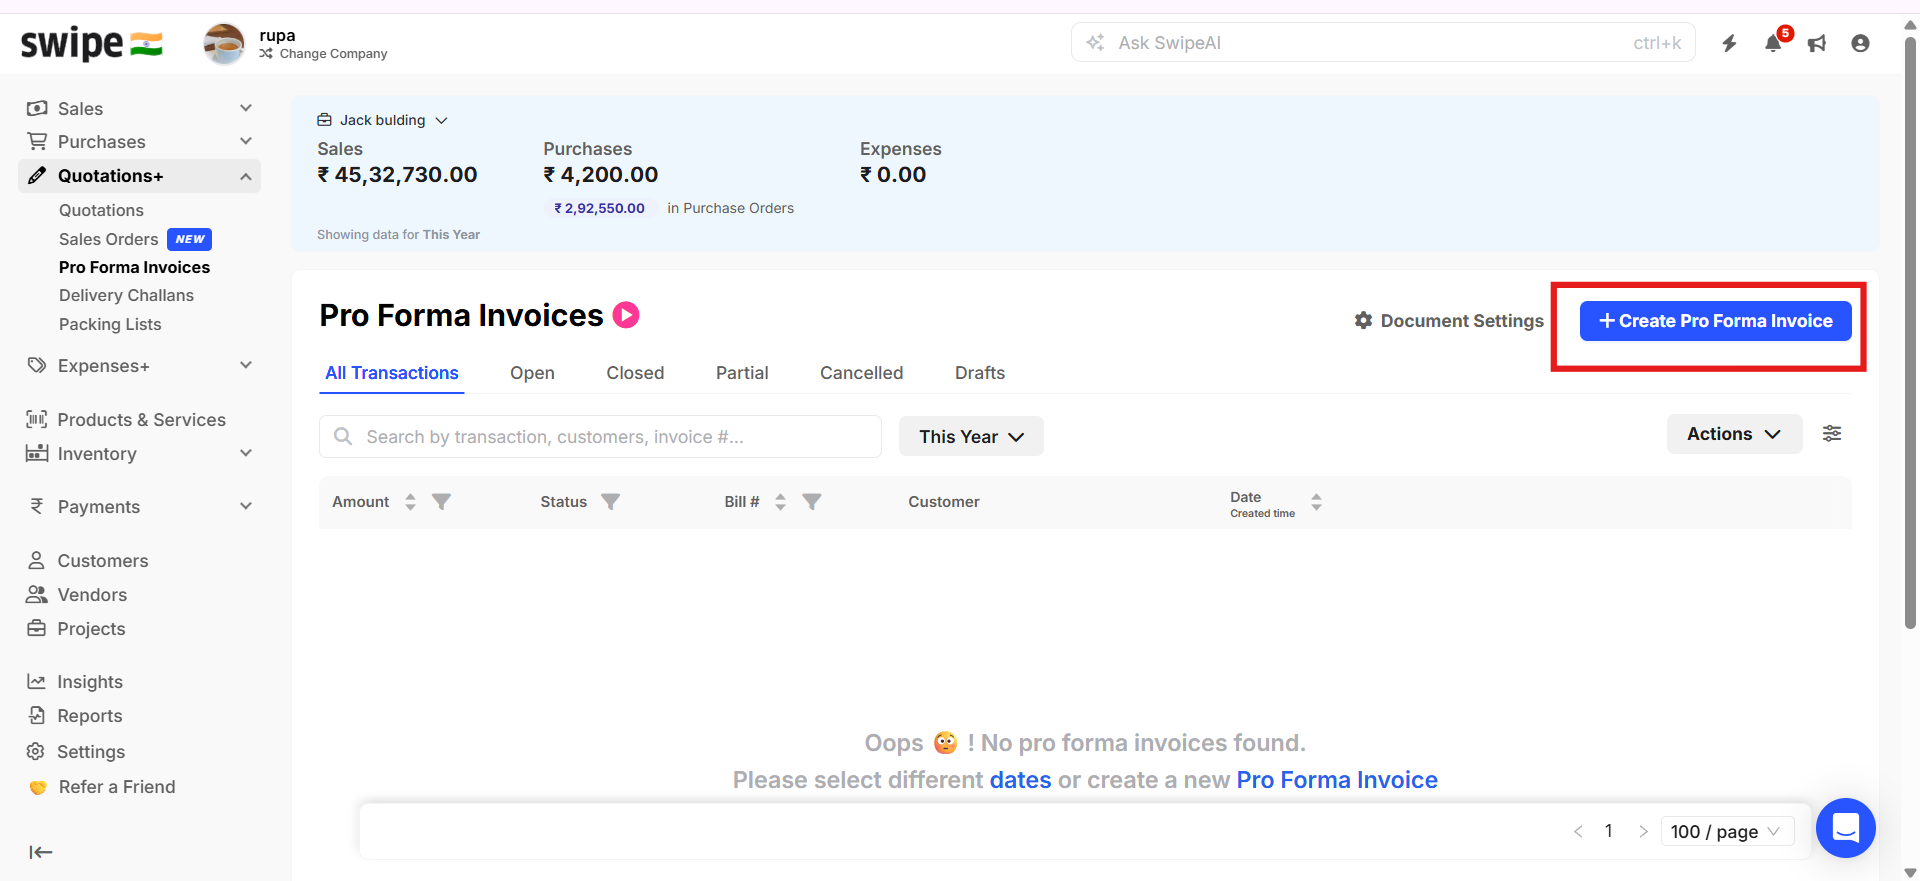This screenshot has height=881, width=1920.
Task: Click the Reports document icon
Action: [37, 715]
